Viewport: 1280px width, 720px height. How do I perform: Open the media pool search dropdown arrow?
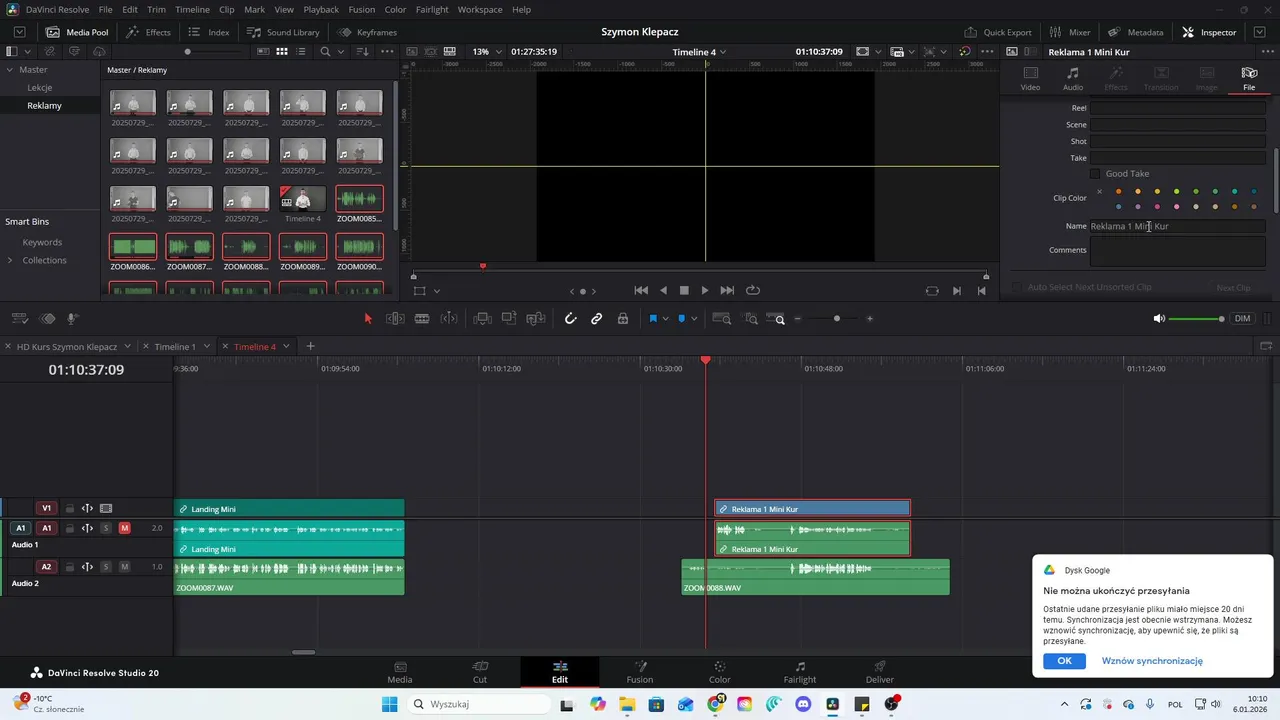[x=340, y=51]
